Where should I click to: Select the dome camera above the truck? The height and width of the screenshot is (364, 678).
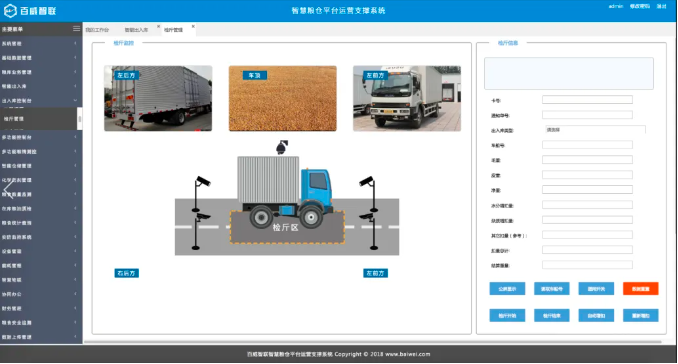click(x=282, y=147)
